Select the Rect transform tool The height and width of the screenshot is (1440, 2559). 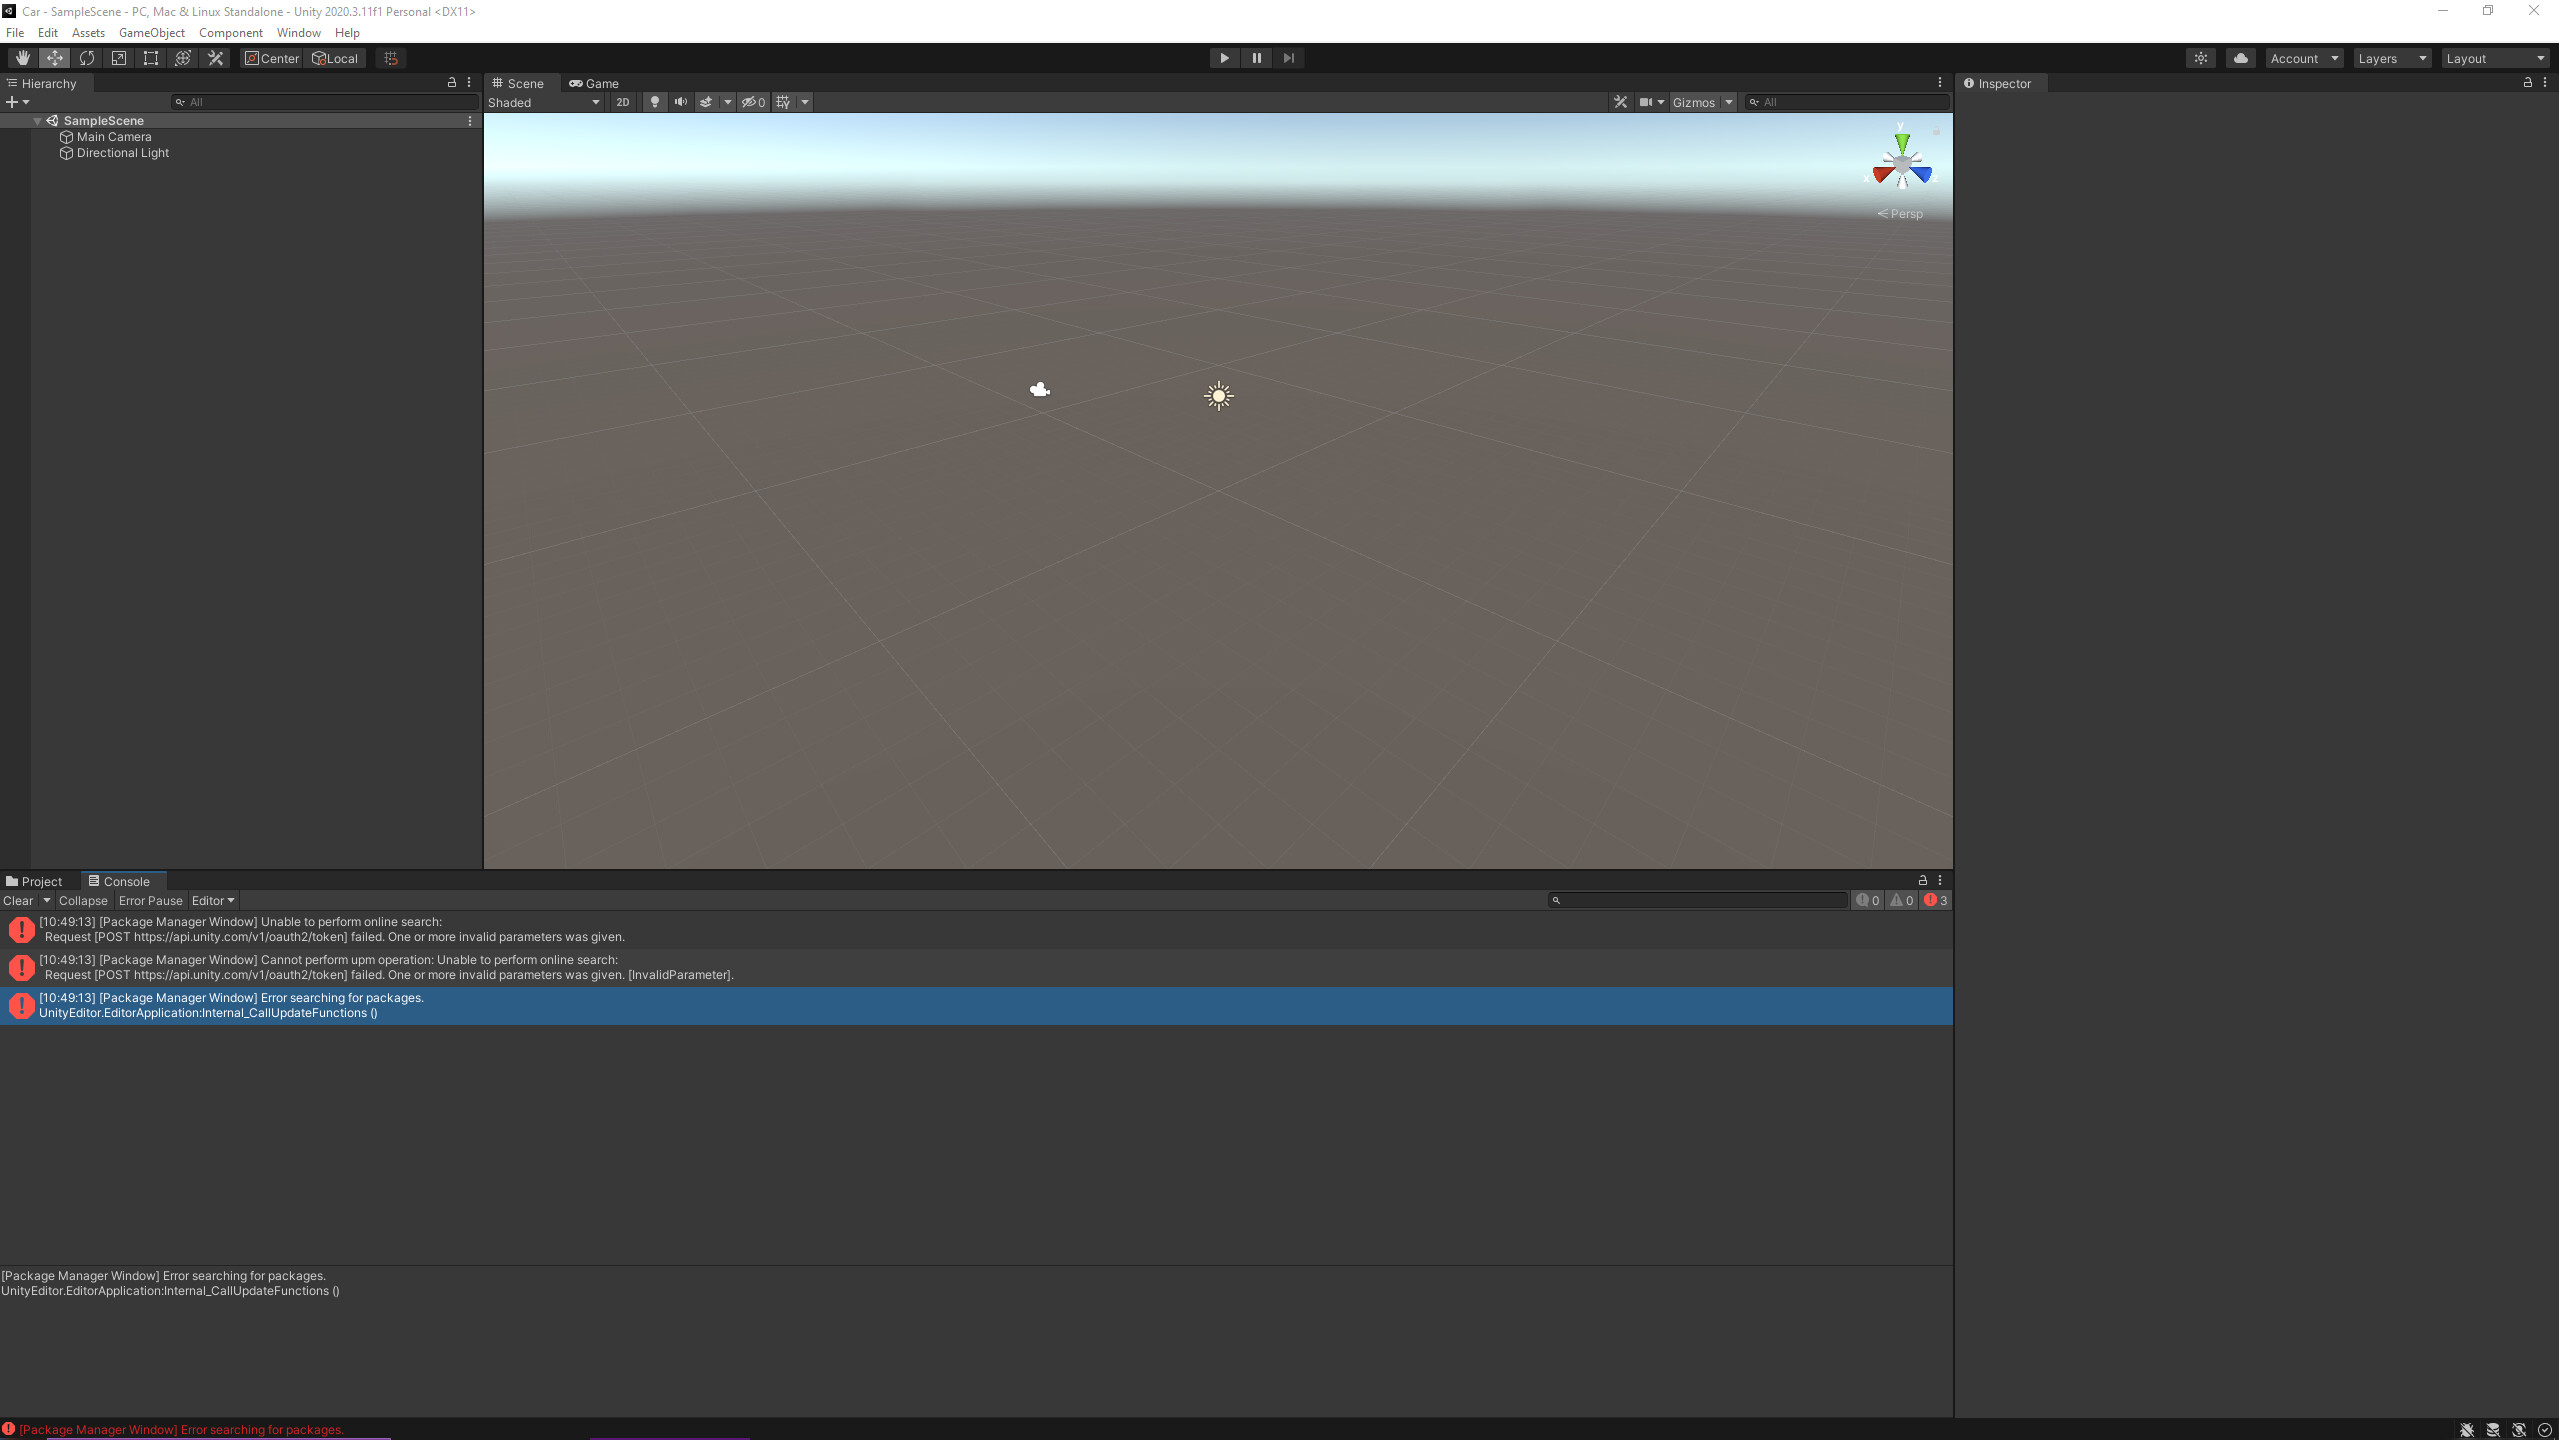(151, 58)
